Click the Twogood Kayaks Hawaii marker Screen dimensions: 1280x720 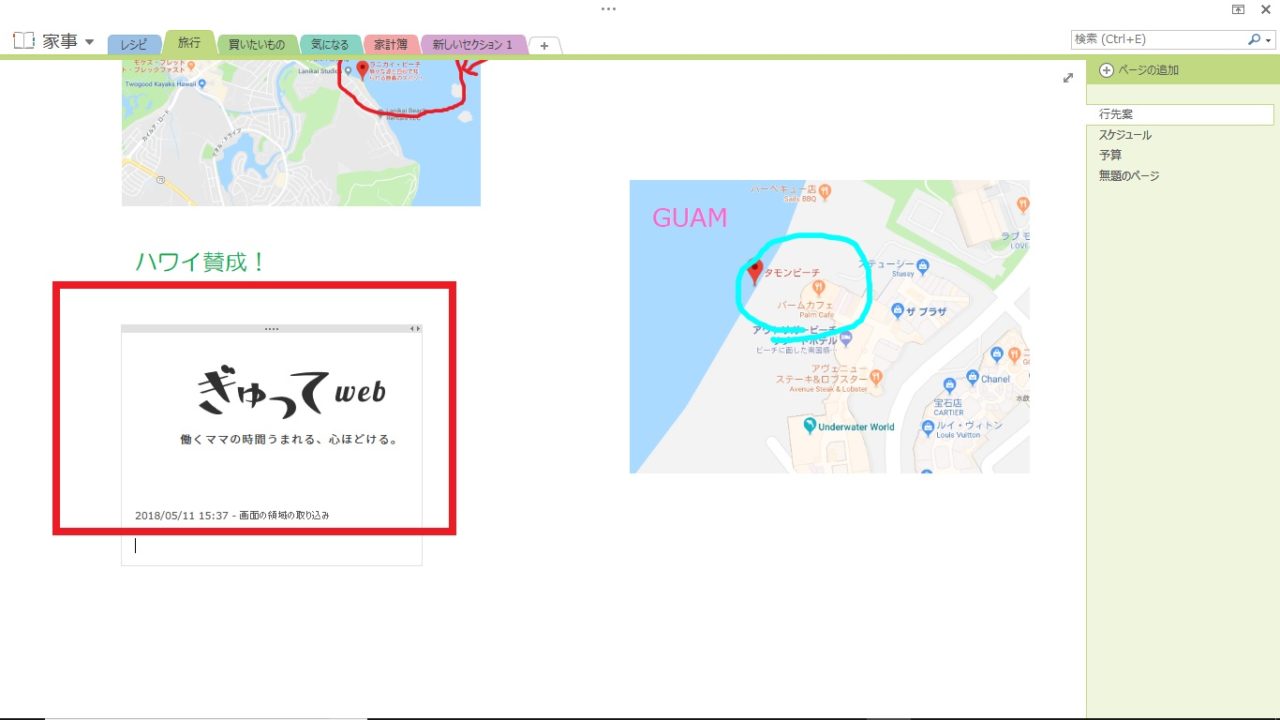coord(202,86)
